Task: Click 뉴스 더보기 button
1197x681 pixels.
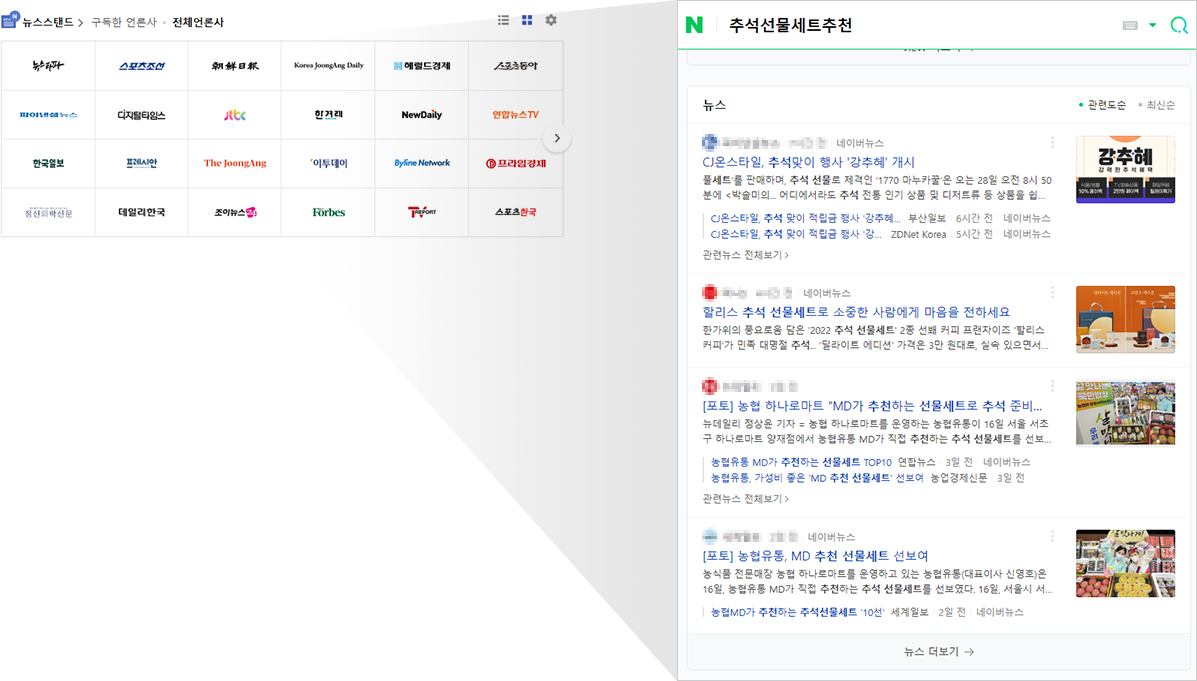Action: 938,652
